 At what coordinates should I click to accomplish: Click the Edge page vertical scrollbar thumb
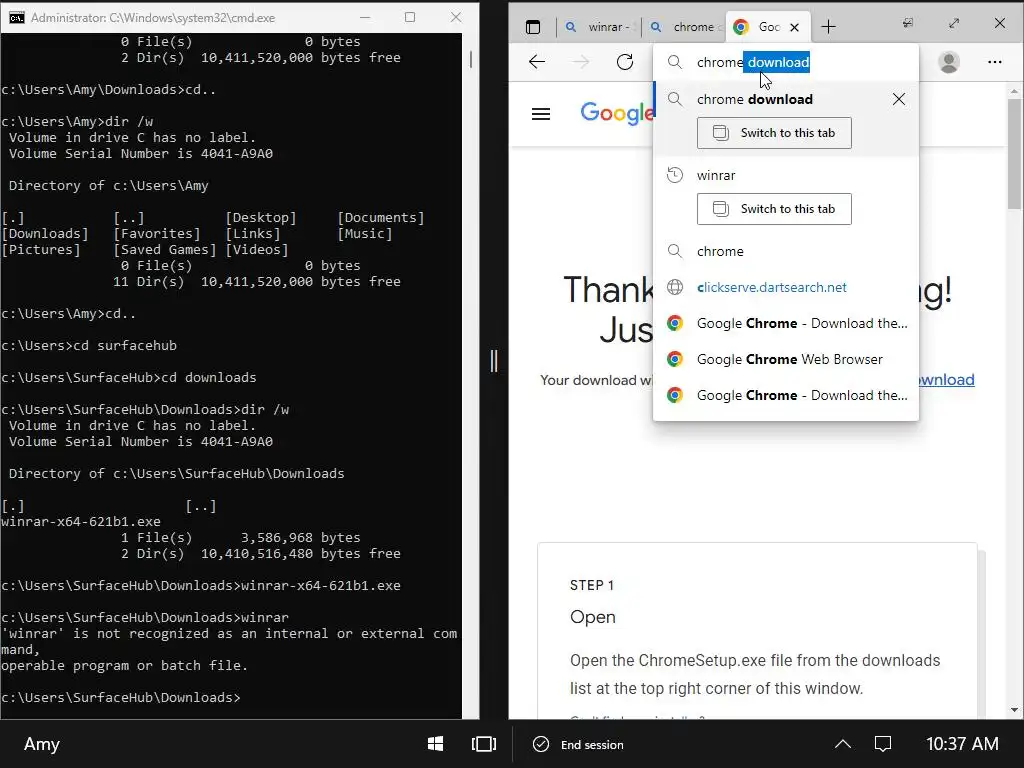(x=1014, y=154)
